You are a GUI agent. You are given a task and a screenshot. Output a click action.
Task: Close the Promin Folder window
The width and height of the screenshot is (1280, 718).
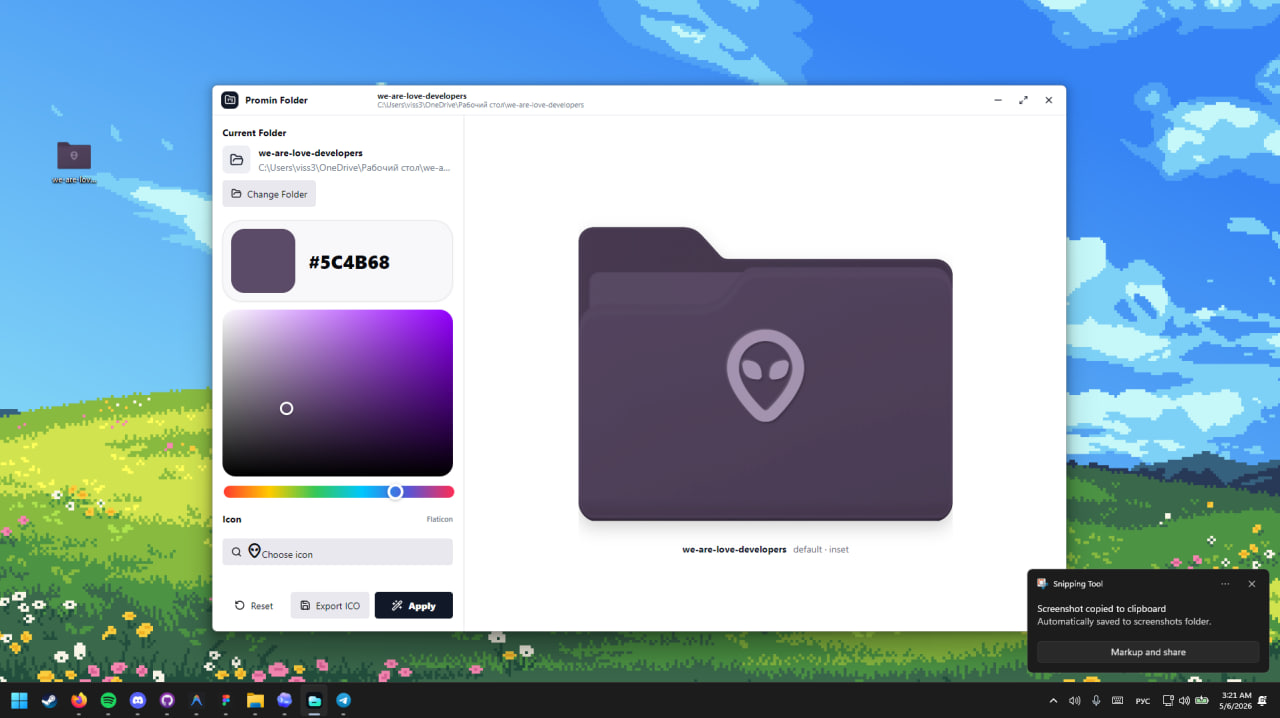(x=1049, y=100)
